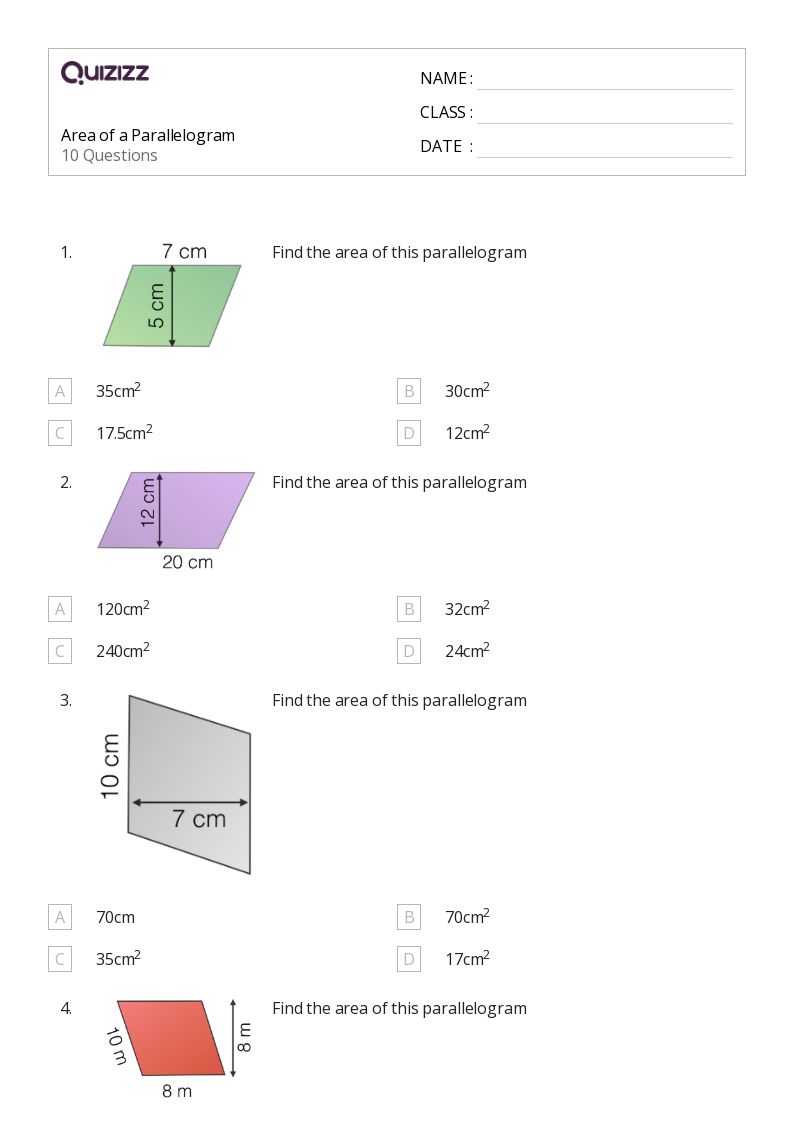
Task: Click the NAME input line
Action: (605, 80)
